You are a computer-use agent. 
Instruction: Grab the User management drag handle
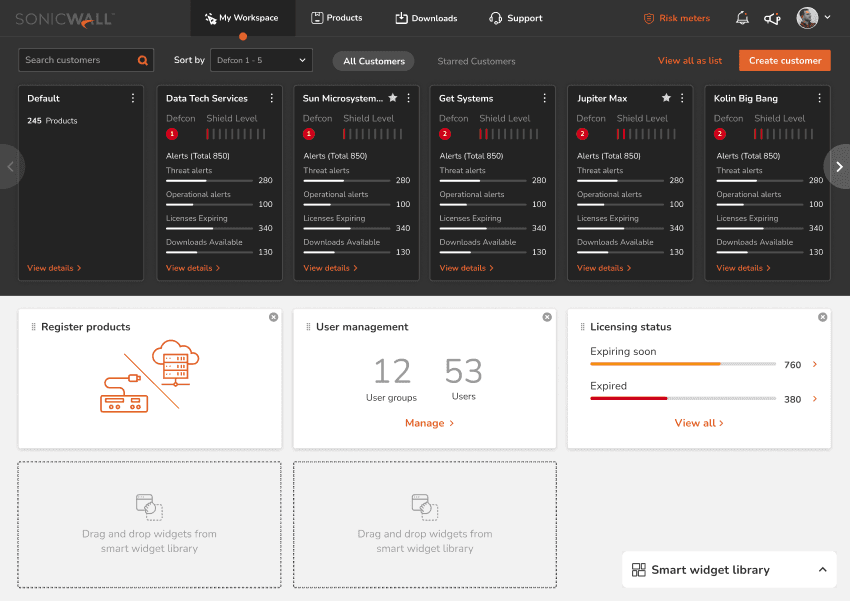pyautogui.click(x=308, y=327)
